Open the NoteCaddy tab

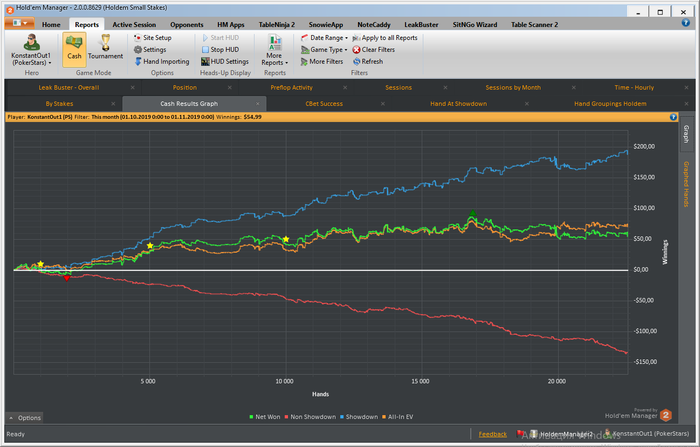(x=374, y=25)
